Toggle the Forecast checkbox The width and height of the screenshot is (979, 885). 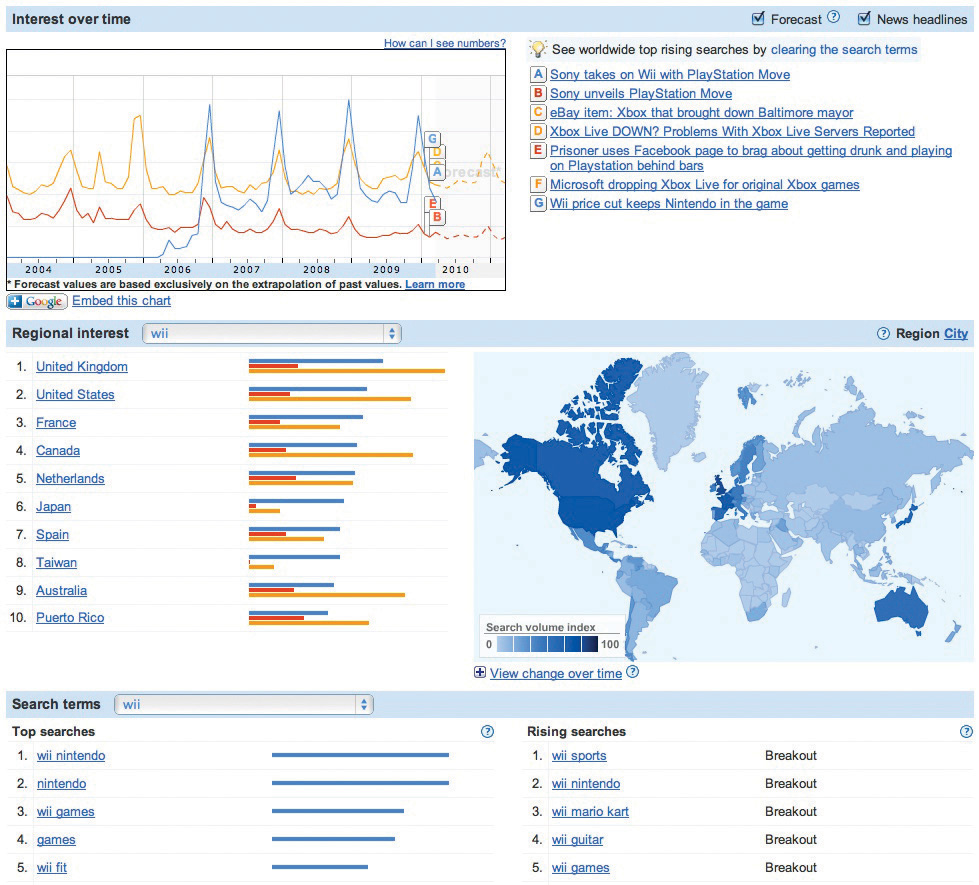point(757,18)
